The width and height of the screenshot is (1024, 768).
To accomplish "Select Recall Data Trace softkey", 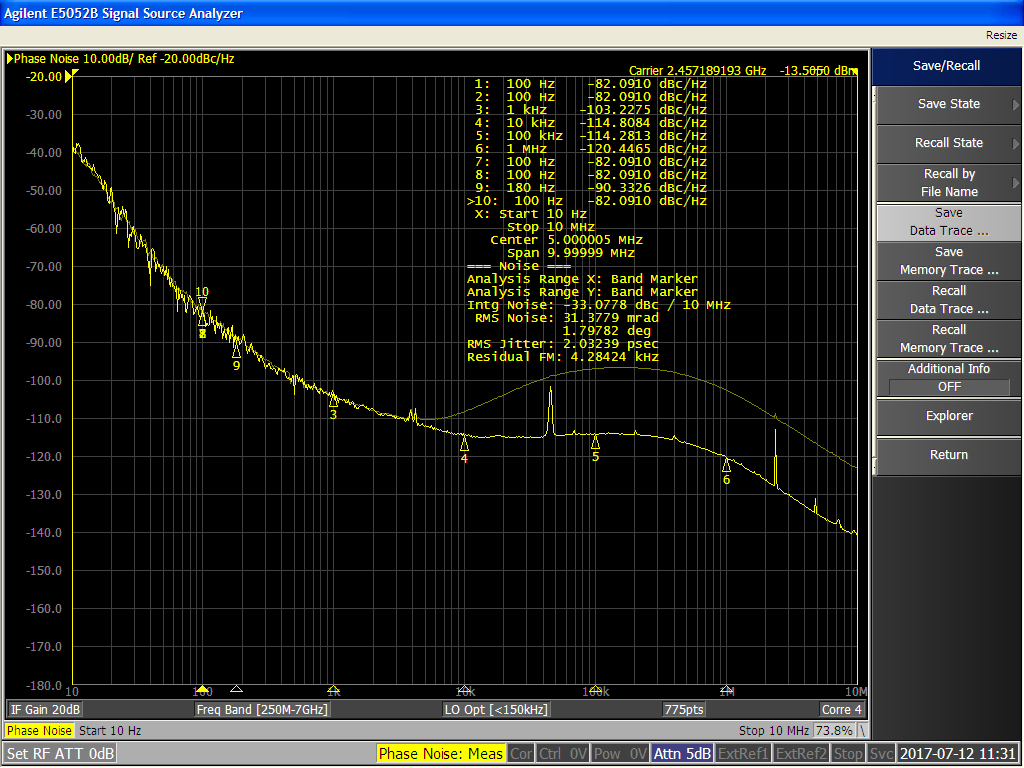I will pyautogui.click(x=948, y=300).
